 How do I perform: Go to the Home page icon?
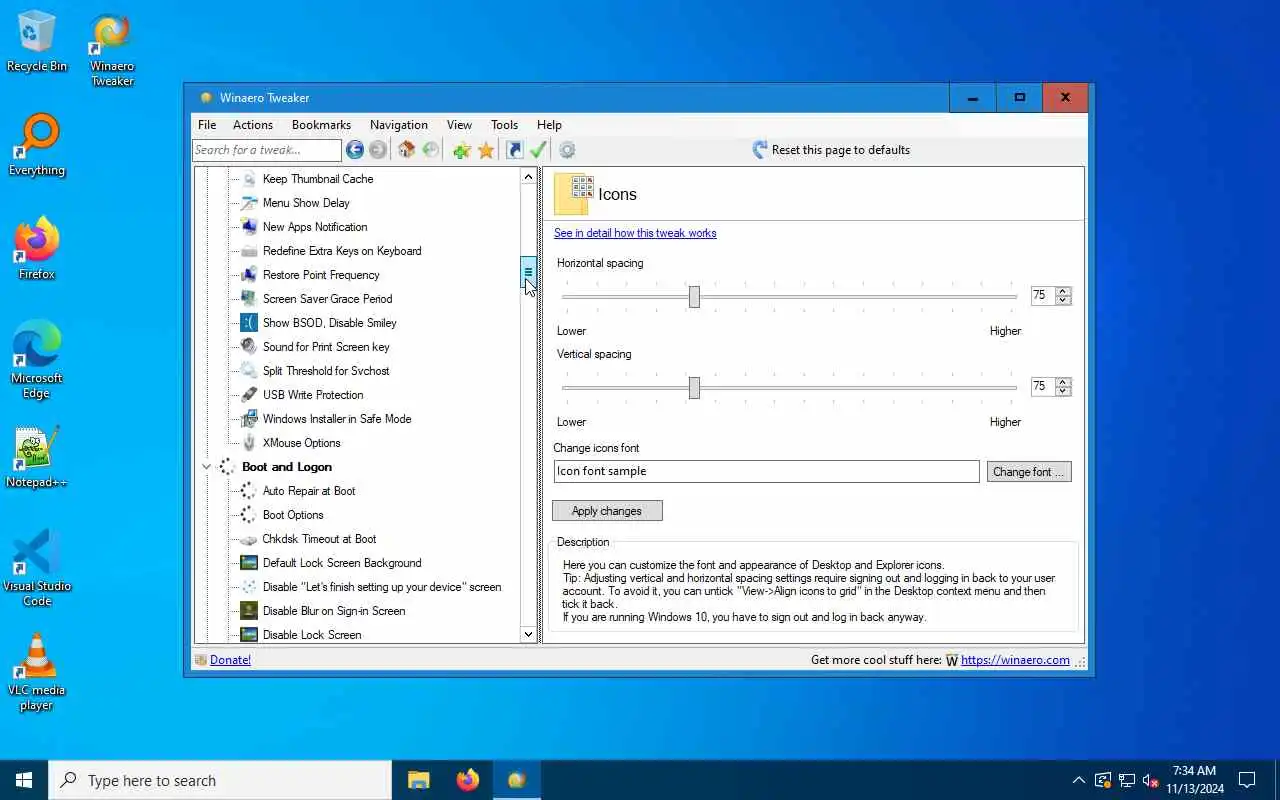[406, 150]
